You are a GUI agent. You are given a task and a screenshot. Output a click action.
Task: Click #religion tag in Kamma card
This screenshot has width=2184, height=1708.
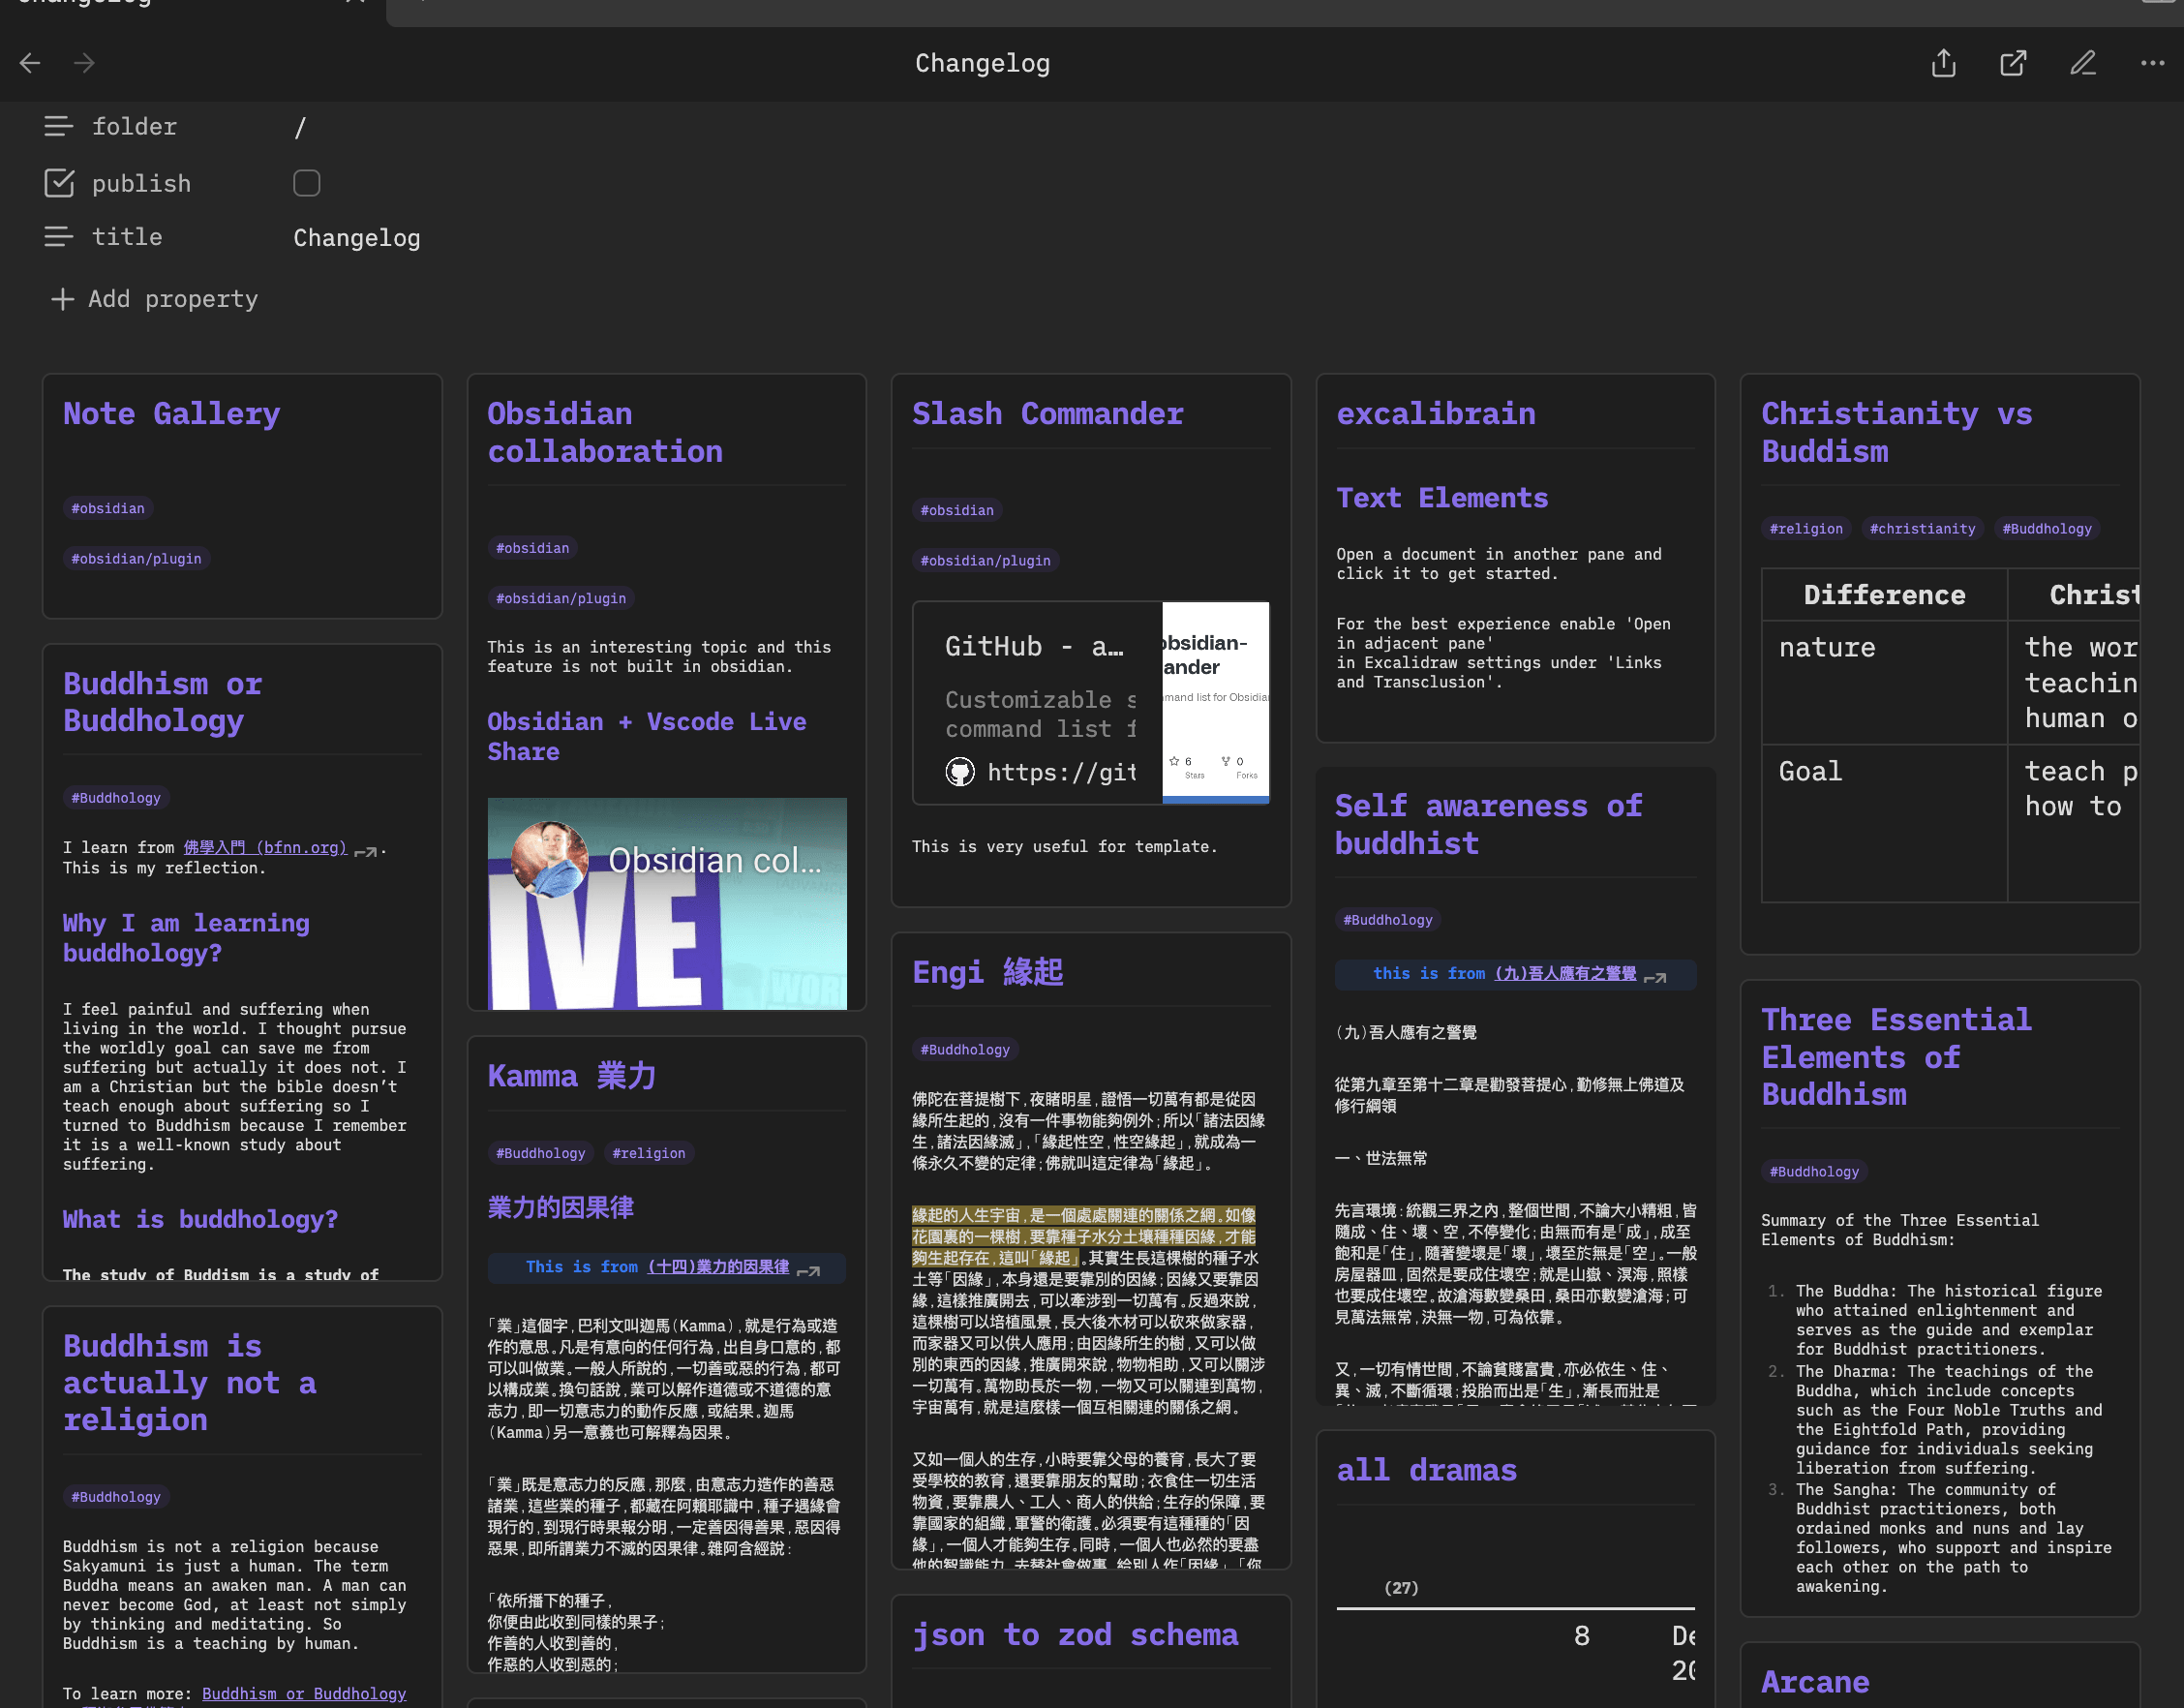(649, 1153)
